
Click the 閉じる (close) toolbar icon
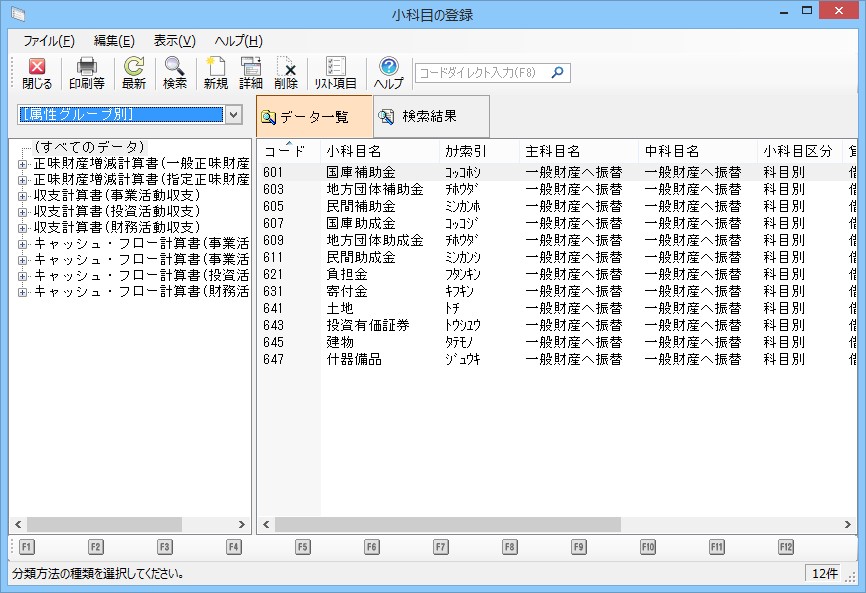[37, 73]
